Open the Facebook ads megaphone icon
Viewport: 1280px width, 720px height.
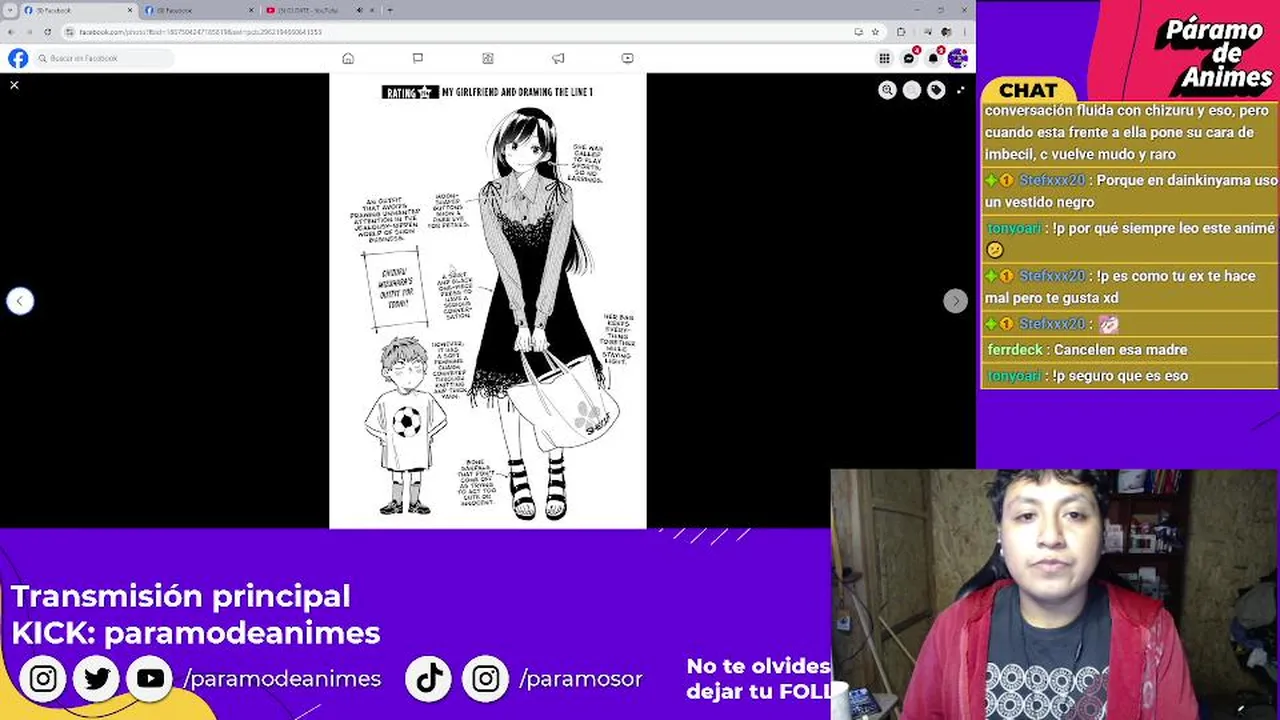(x=558, y=58)
